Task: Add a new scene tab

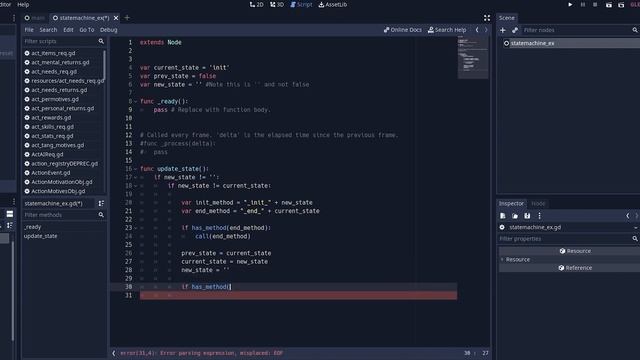Action: 127,18
